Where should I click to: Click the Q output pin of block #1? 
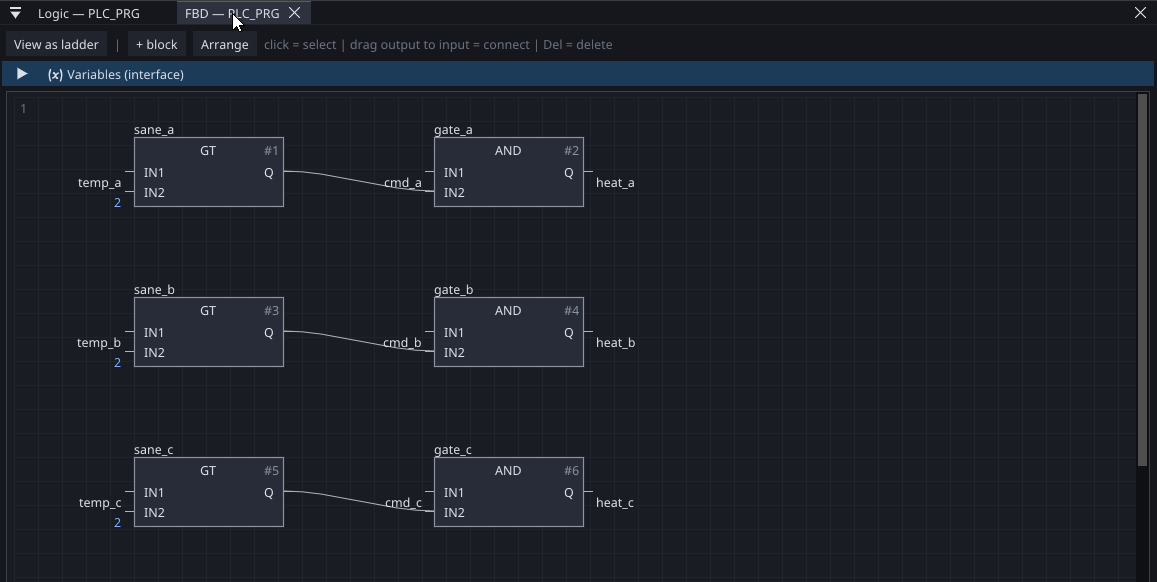(x=269, y=173)
